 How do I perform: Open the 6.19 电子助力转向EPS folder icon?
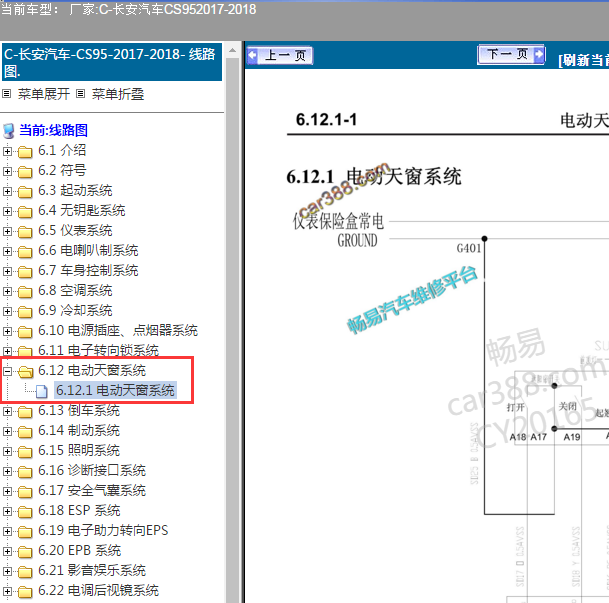coord(25,532)
